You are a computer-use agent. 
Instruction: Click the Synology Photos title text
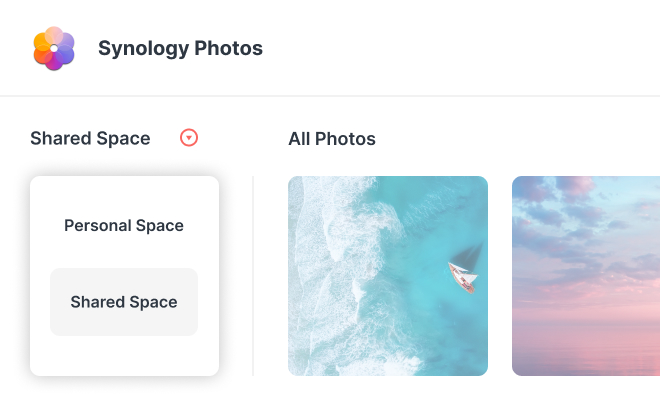(180, 48)
